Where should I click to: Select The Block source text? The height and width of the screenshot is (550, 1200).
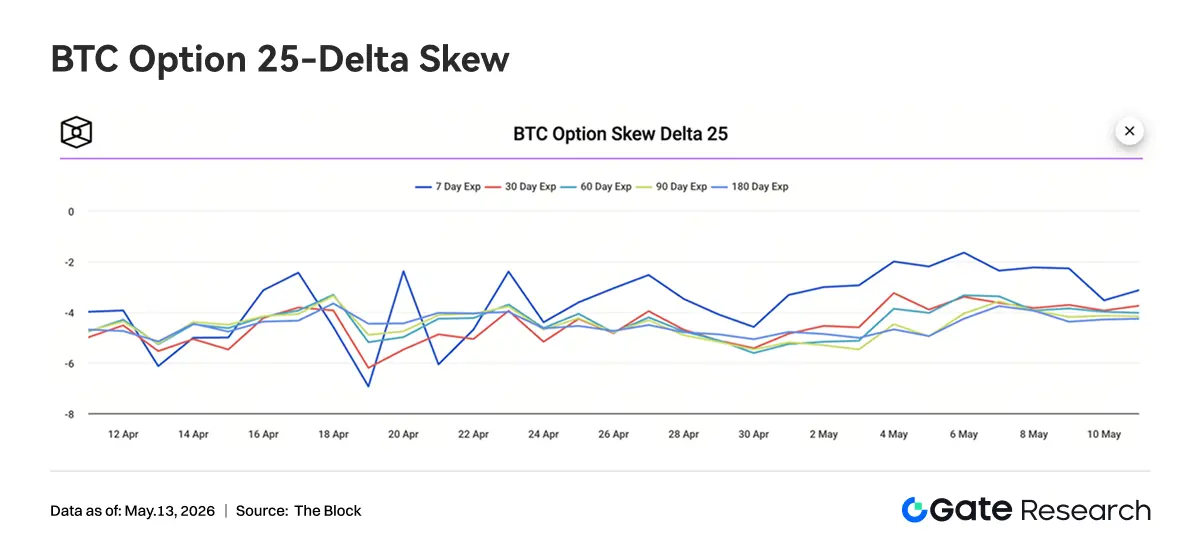coord(328,511)
